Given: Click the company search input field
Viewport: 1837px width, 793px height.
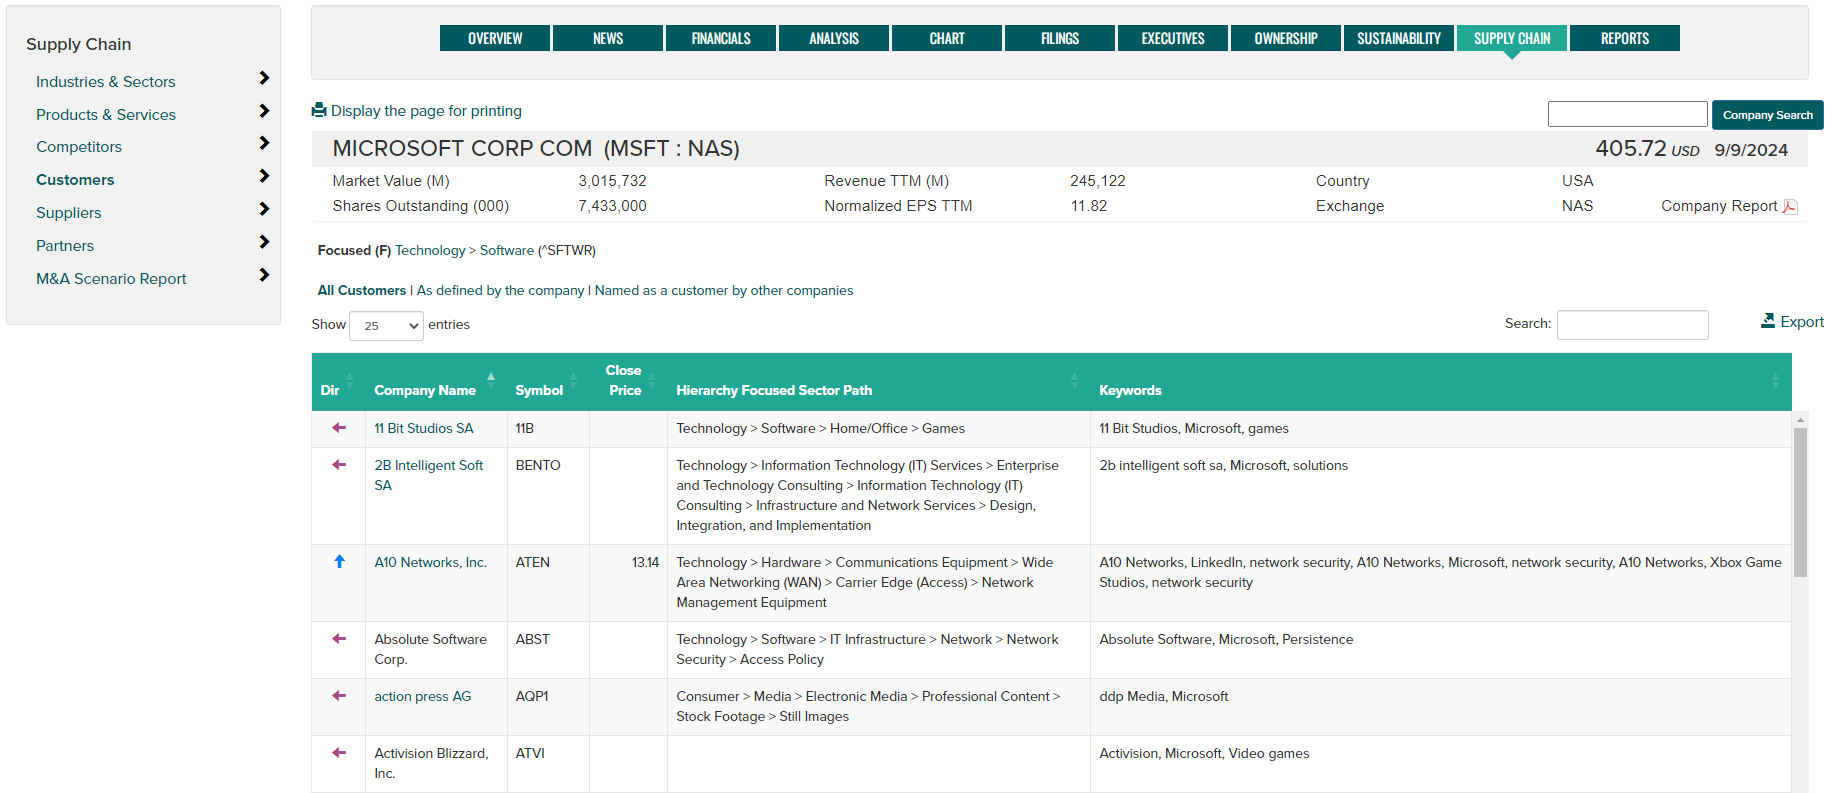Looking at the screenshot, I should pyautogui.click(x=1627, y=114).
